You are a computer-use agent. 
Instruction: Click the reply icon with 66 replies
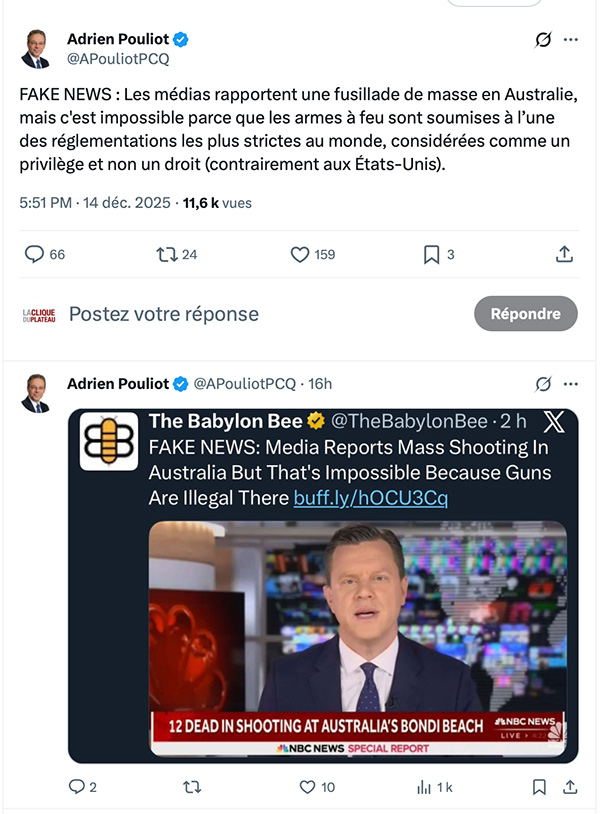coord(35,254)
